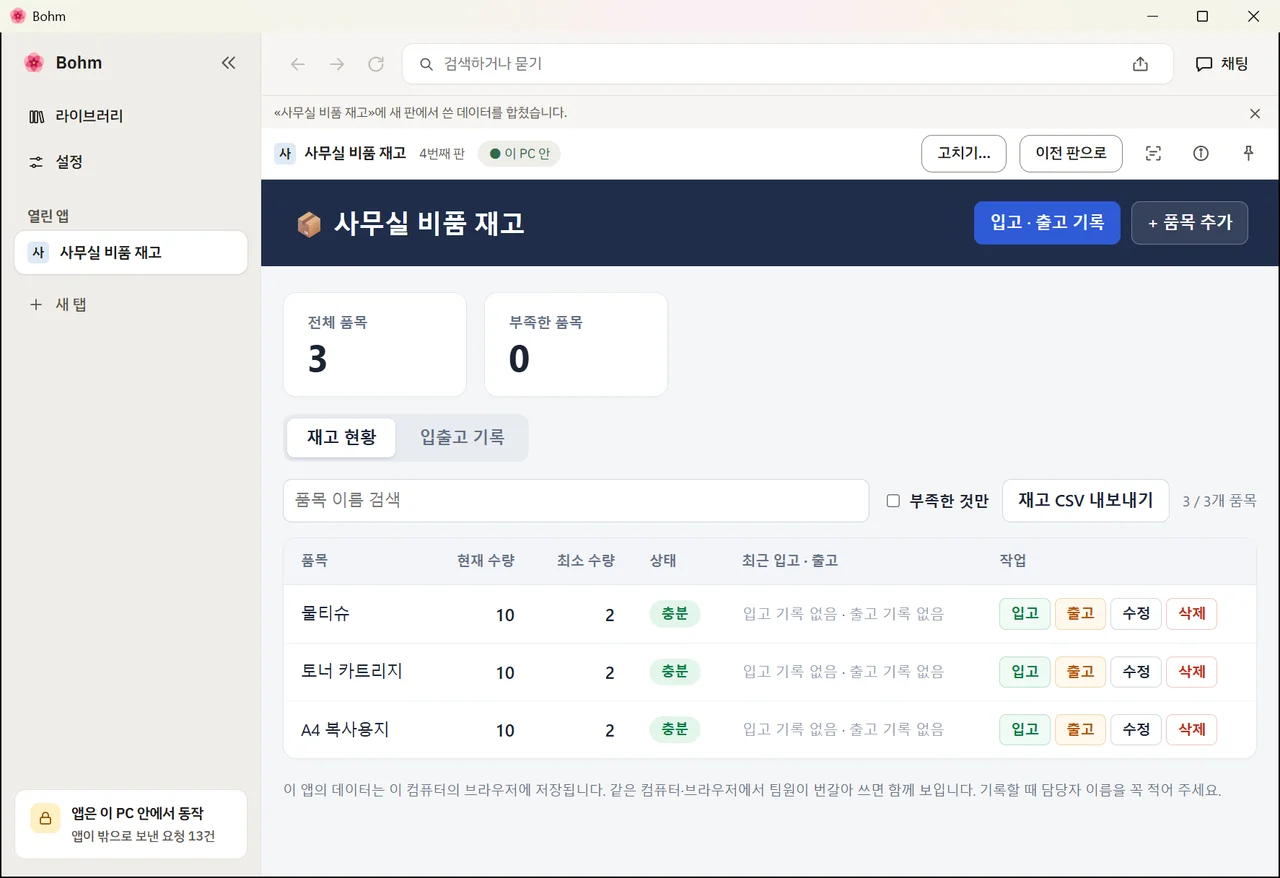Viewport: 1280px width, 878px height.
Task: Click the screenshot capture icon in app toolbar
Action: [x=1153, y=154]
